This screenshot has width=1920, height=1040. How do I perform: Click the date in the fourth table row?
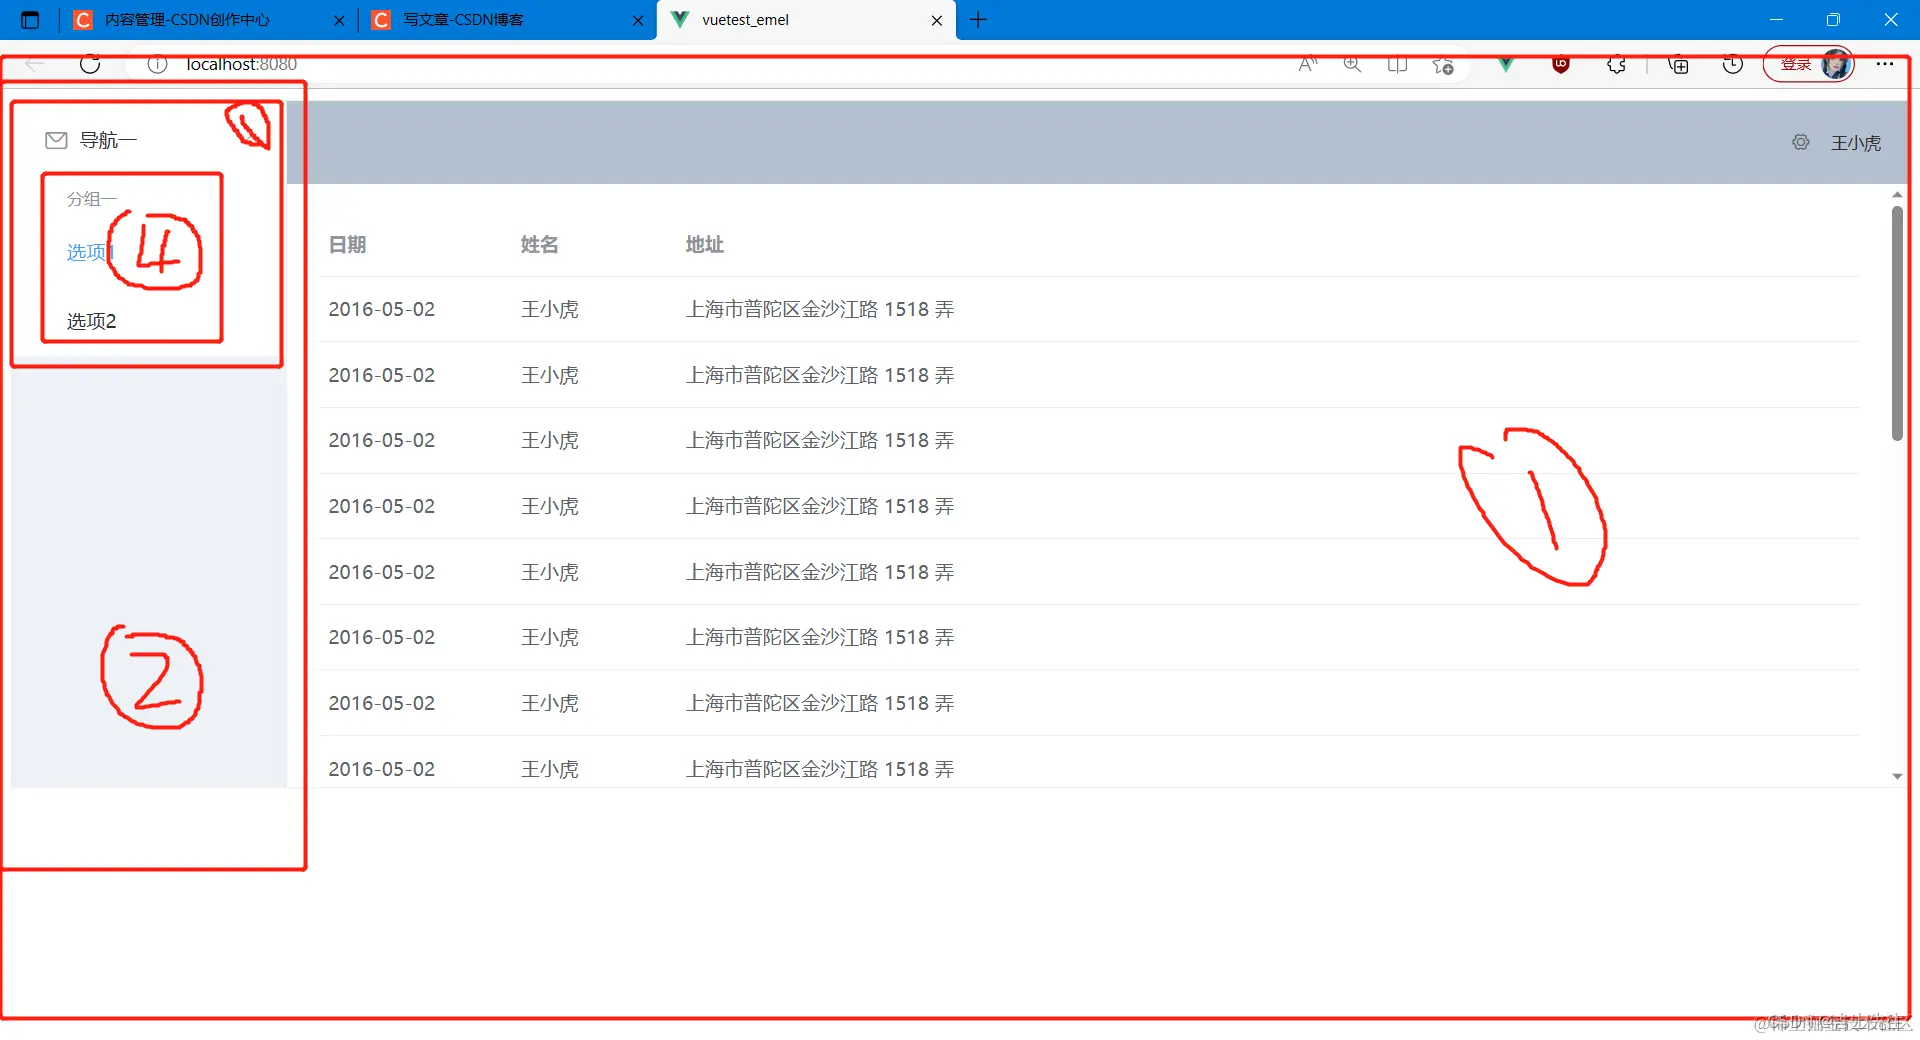pyautogui.click(x=382, y=506)
